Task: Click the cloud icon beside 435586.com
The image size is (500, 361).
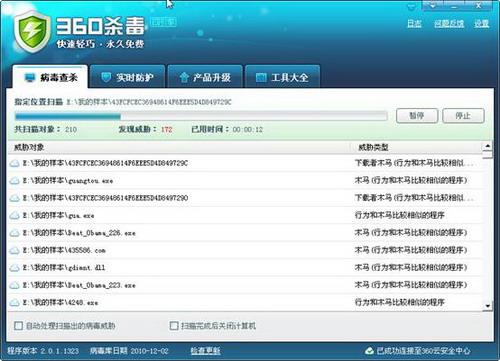Action: click(14, 250)
